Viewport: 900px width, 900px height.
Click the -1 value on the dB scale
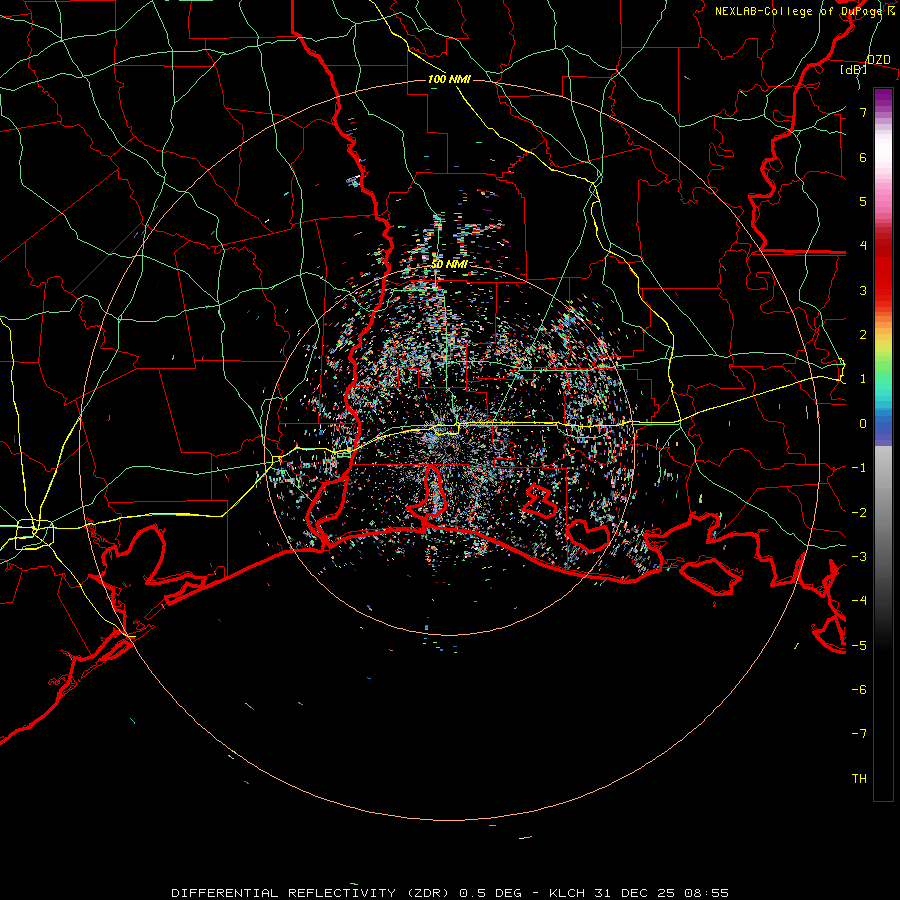point(859,468)
